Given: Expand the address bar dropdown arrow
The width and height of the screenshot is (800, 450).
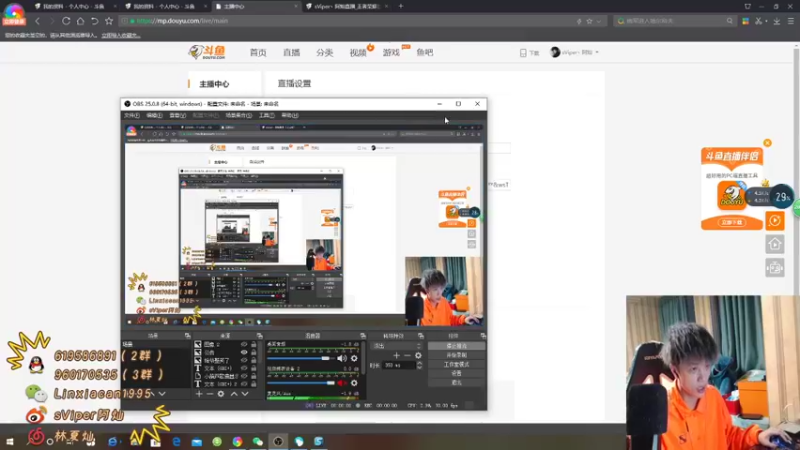Looking at the screenshot, I should (x=598, y=21).
